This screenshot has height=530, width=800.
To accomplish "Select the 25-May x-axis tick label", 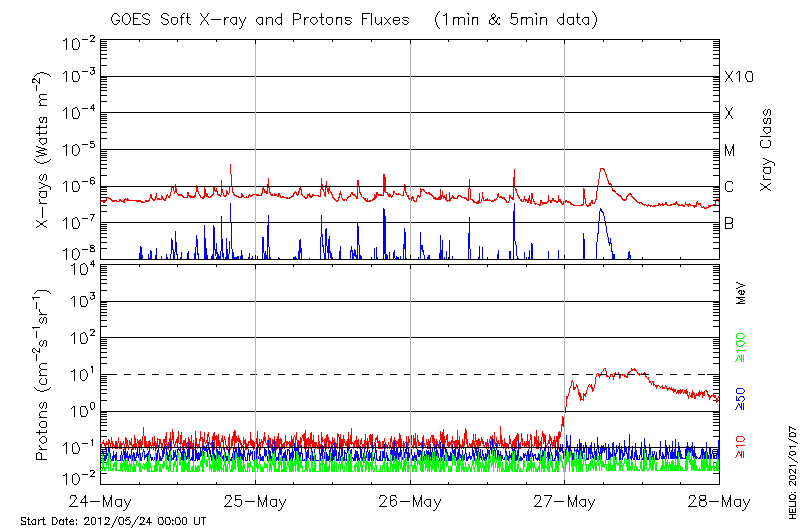I will point(256,500).
